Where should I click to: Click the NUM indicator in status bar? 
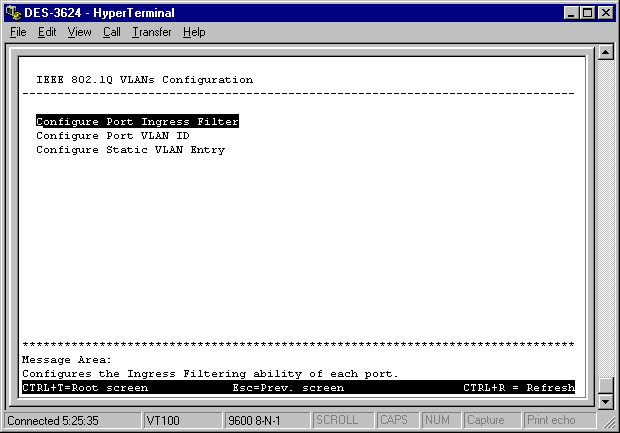440,421
